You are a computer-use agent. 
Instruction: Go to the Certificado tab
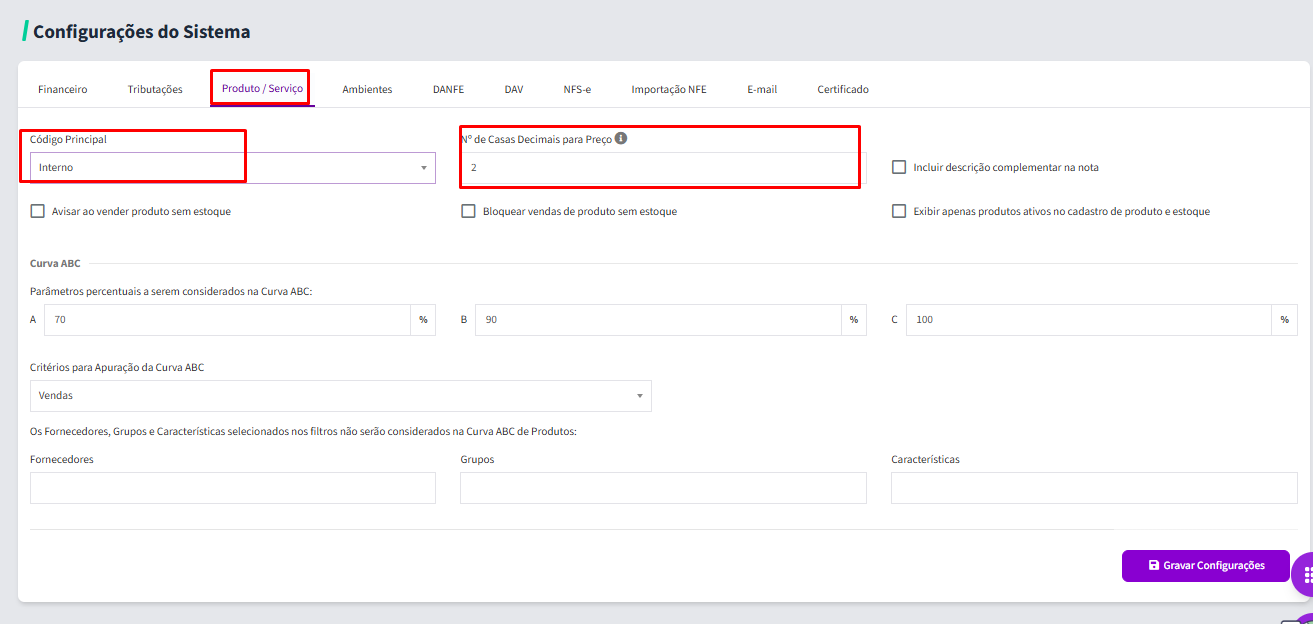(843, 89)
